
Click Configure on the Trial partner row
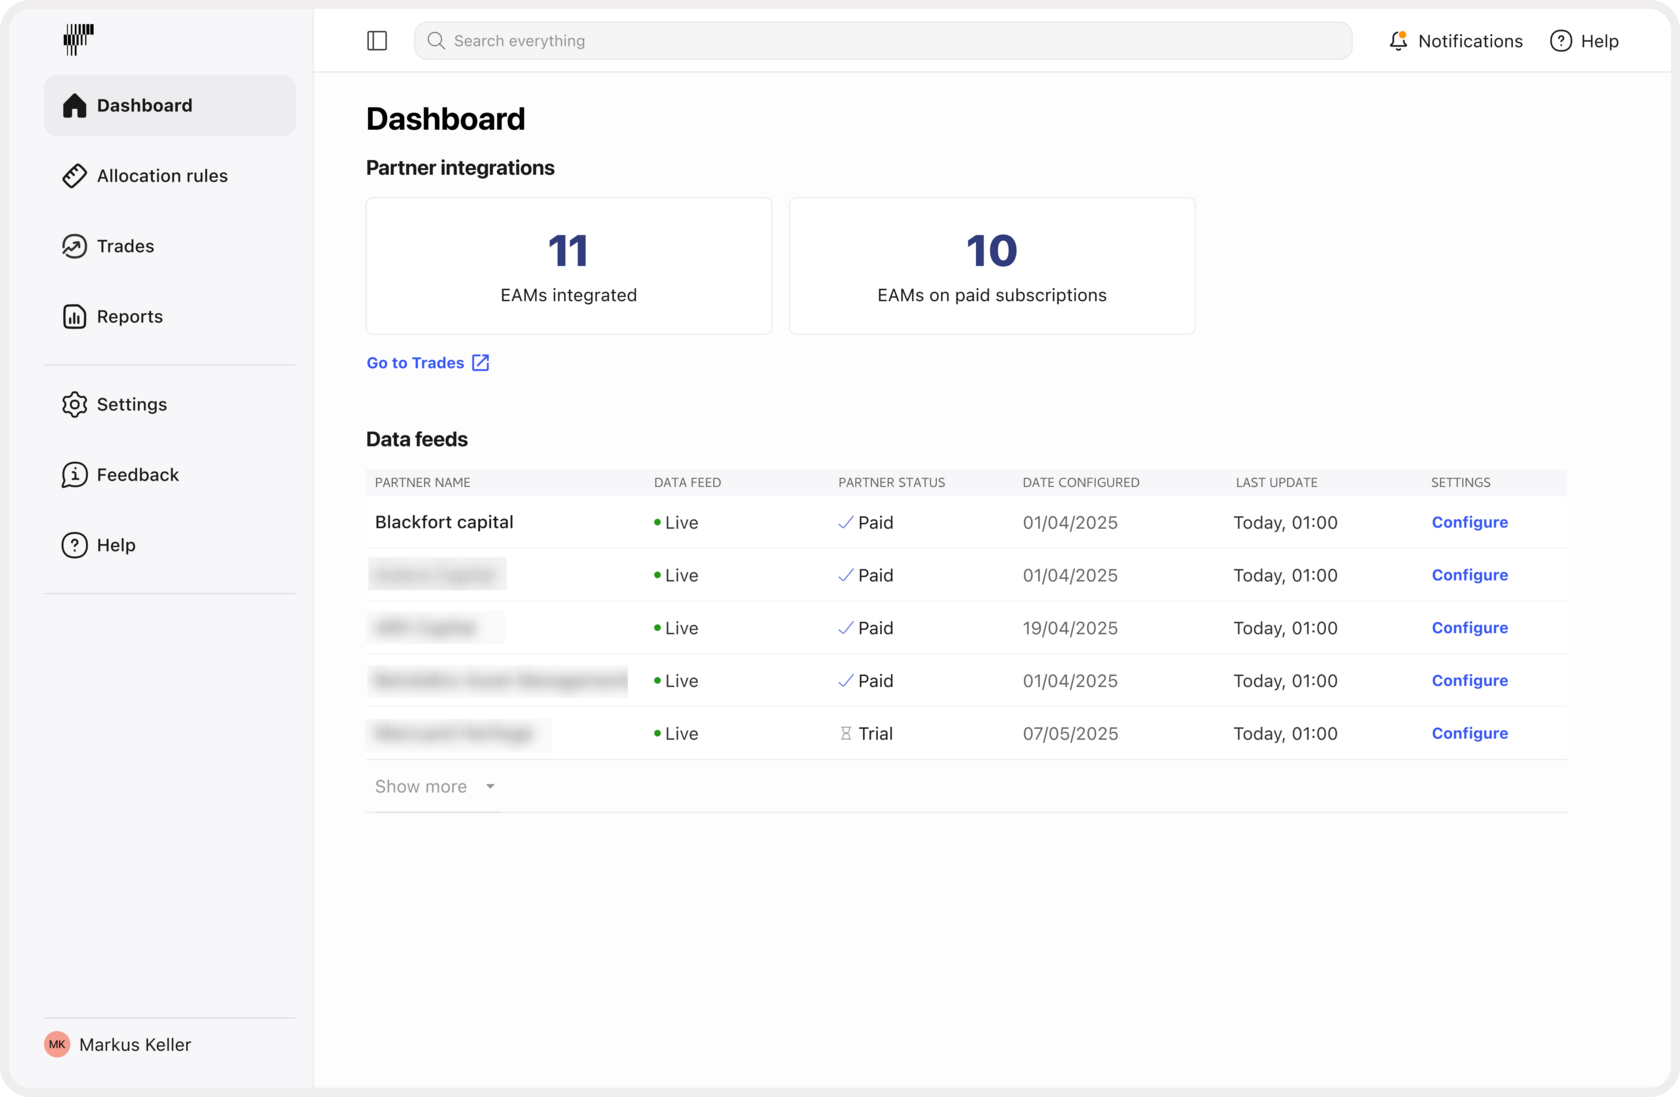tap(1469, 733)
